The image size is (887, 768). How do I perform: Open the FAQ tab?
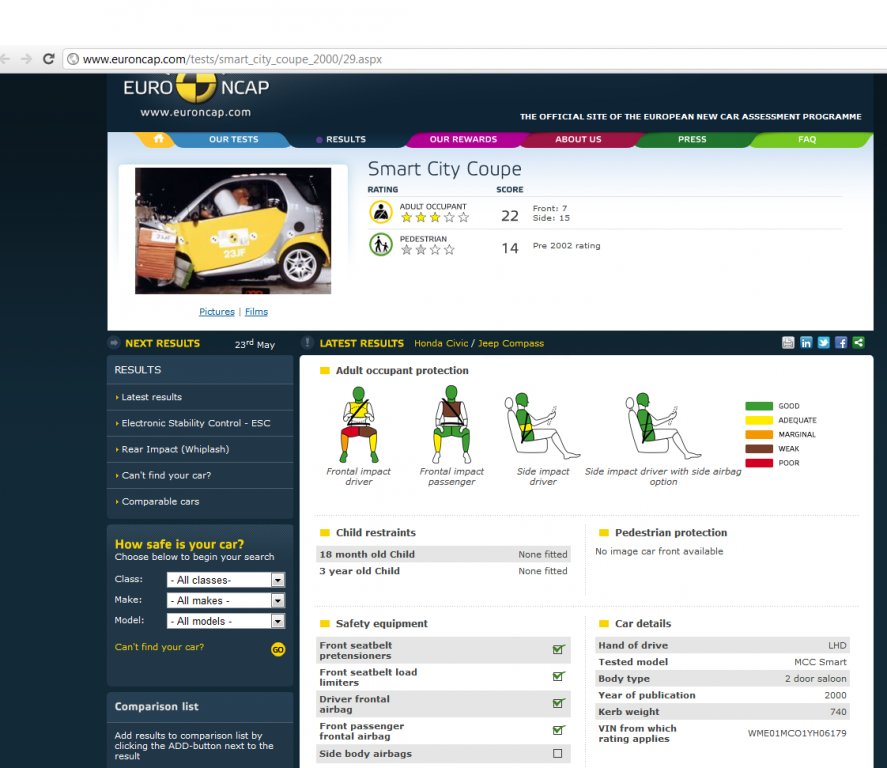coord(807,139)
